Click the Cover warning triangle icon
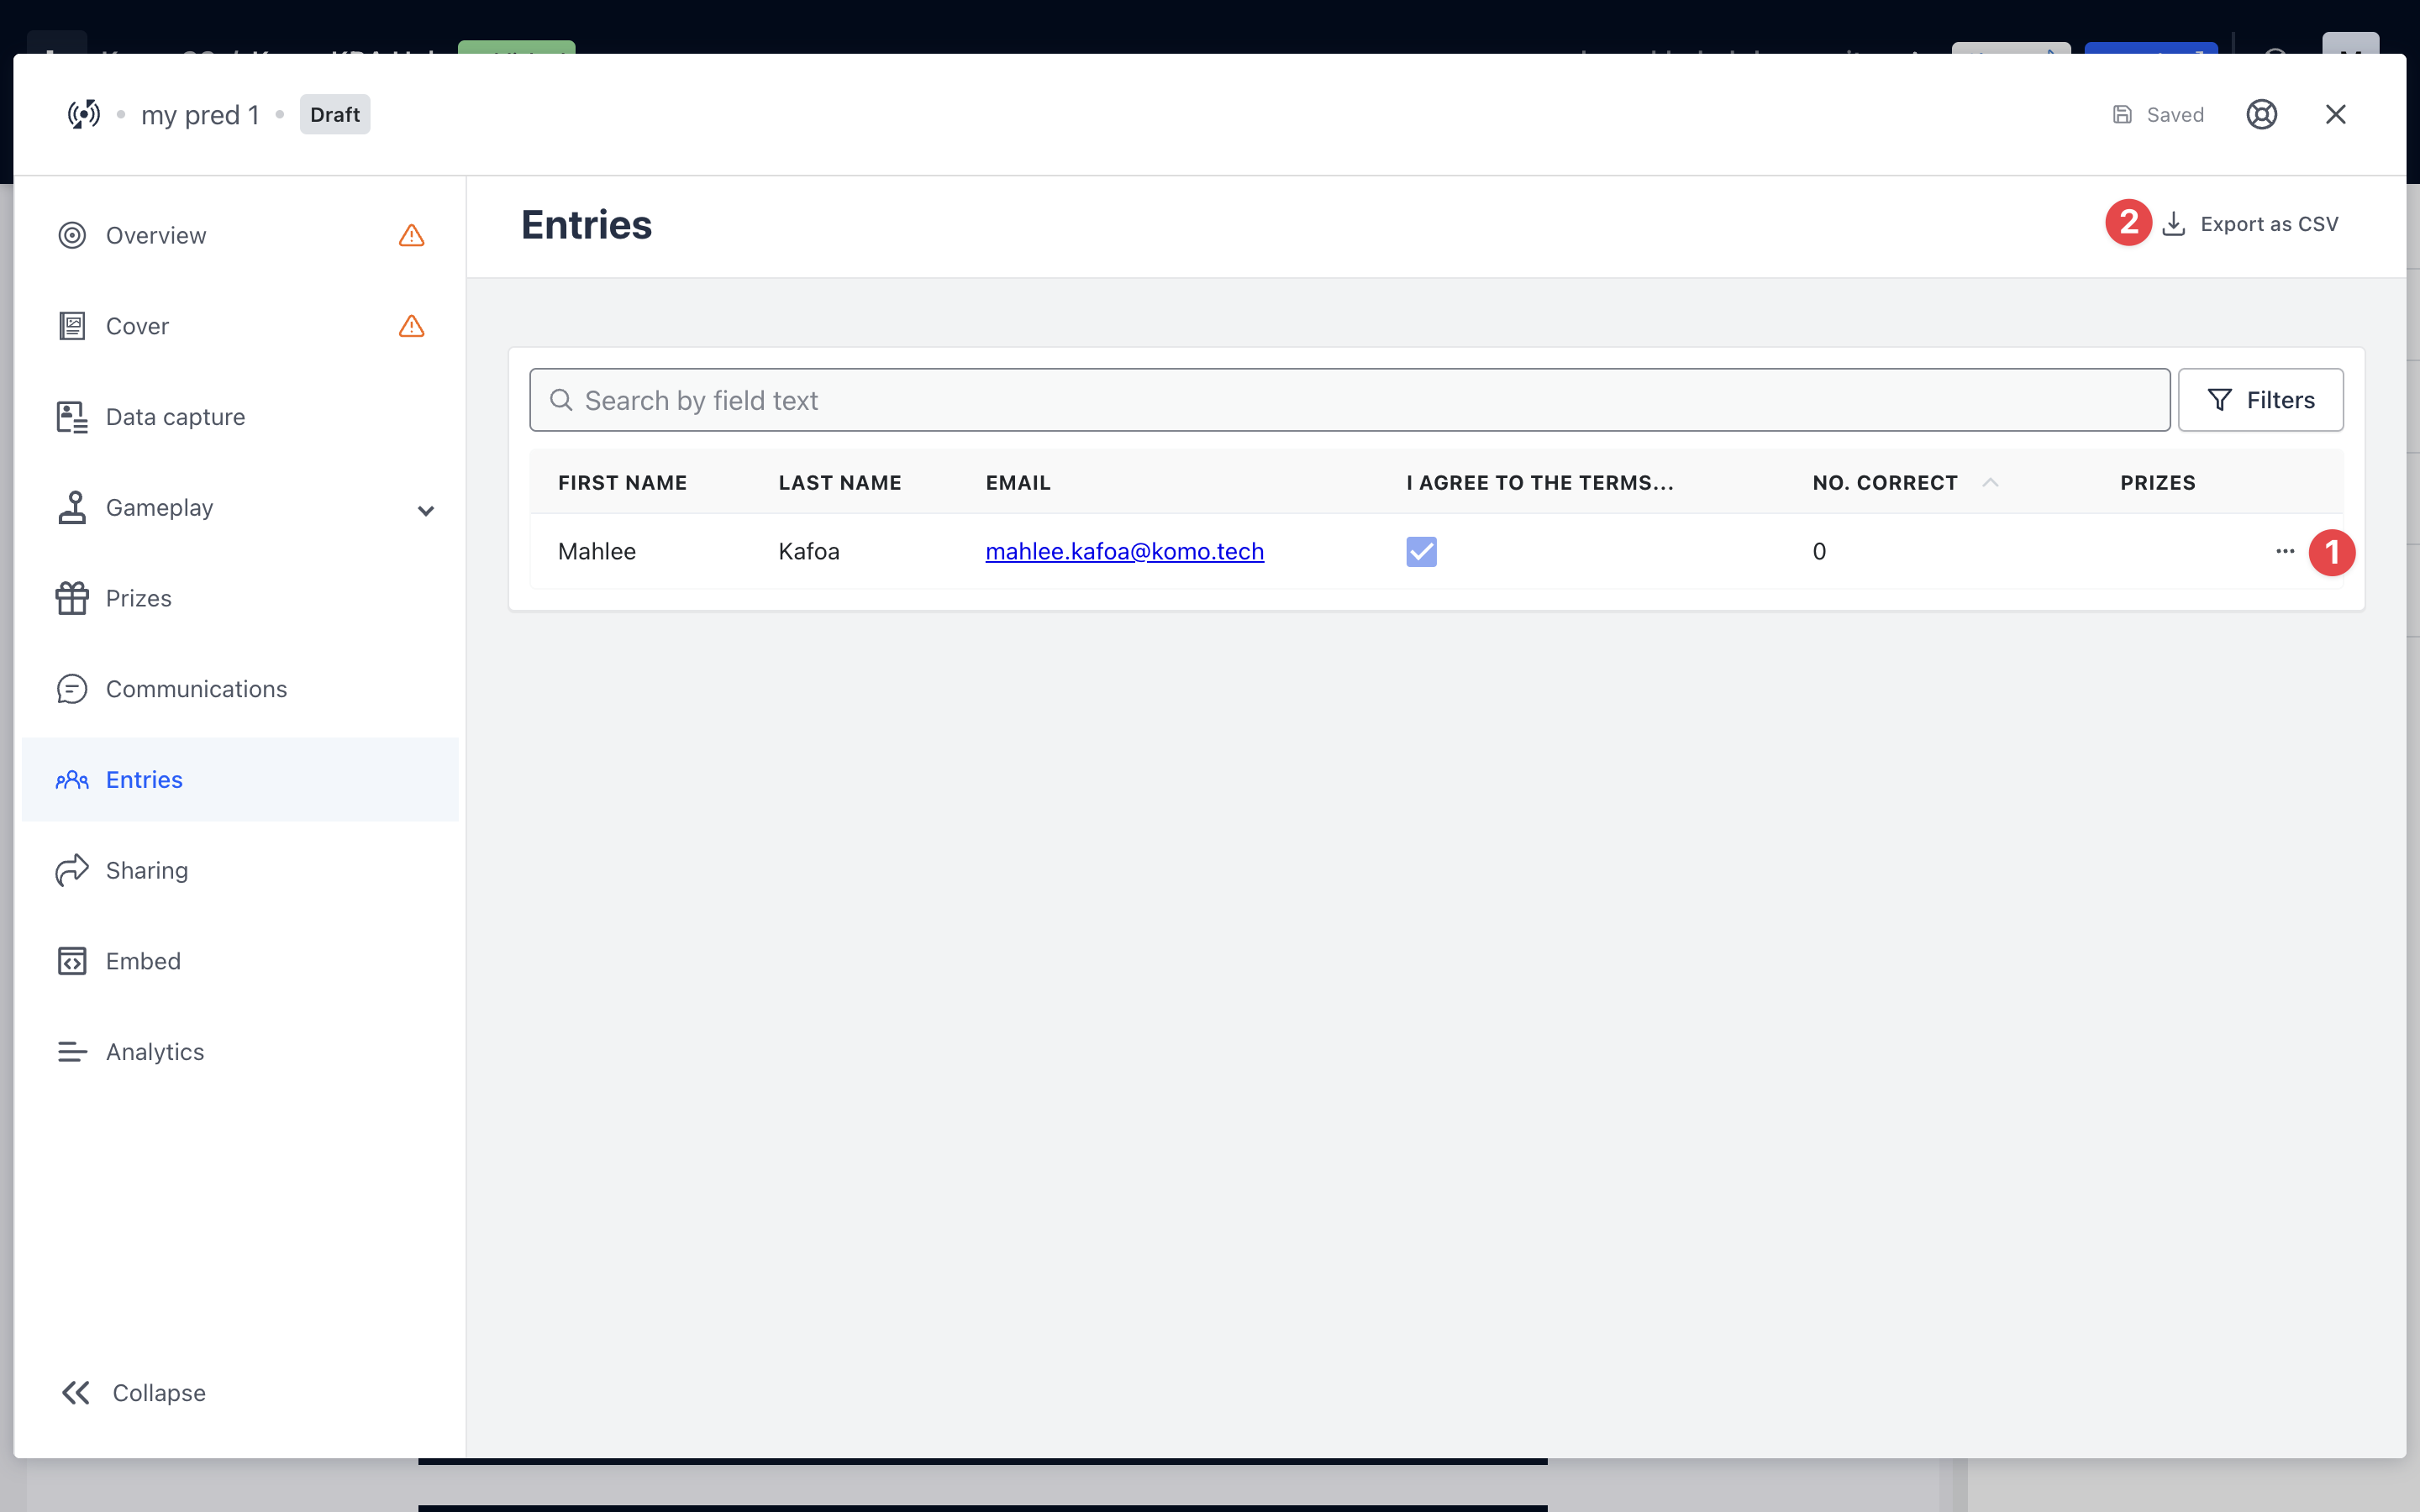The height and width of the screenshot is (1512, 2420). point(411,326)
